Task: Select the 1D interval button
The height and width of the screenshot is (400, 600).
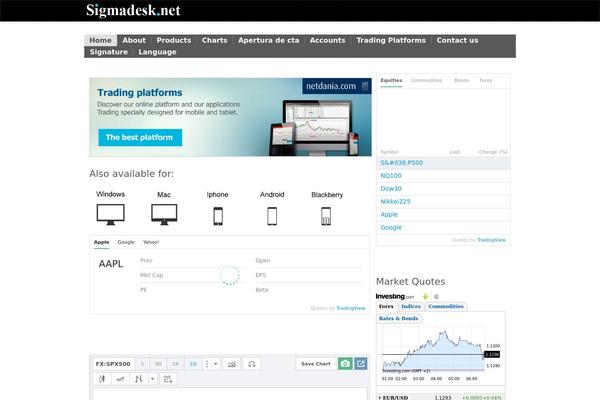Action: click(x=193, y=364)
